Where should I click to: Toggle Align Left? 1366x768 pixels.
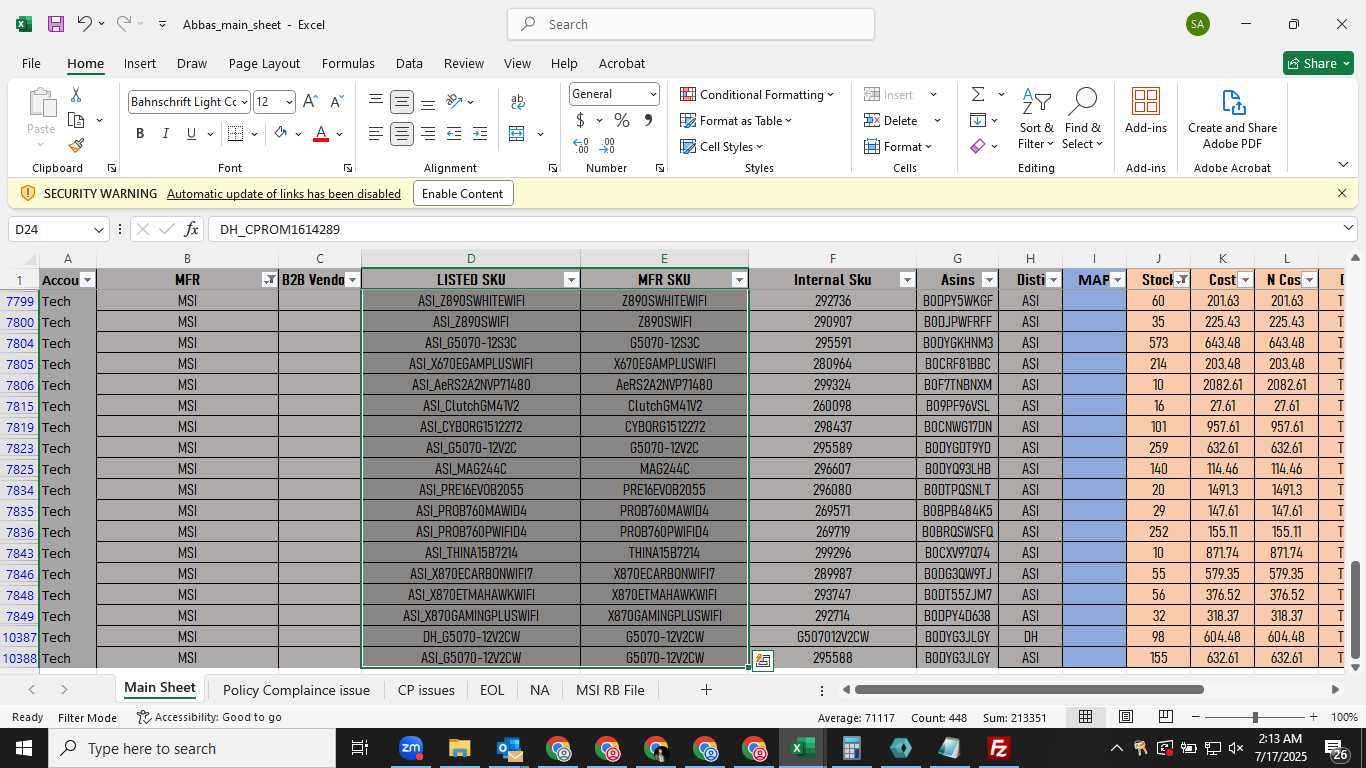click(x=376, y=133)
